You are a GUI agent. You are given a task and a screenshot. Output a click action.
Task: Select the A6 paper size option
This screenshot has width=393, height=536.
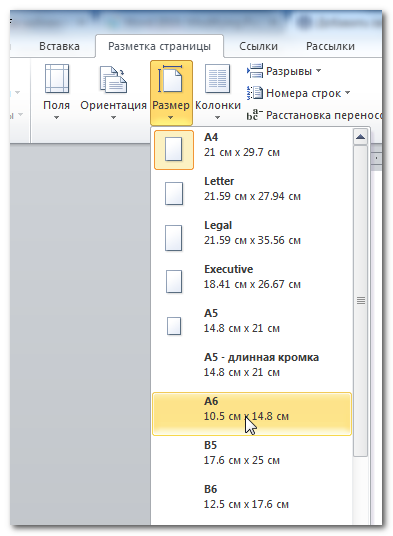pyautogui.click(x=252, y=414)
